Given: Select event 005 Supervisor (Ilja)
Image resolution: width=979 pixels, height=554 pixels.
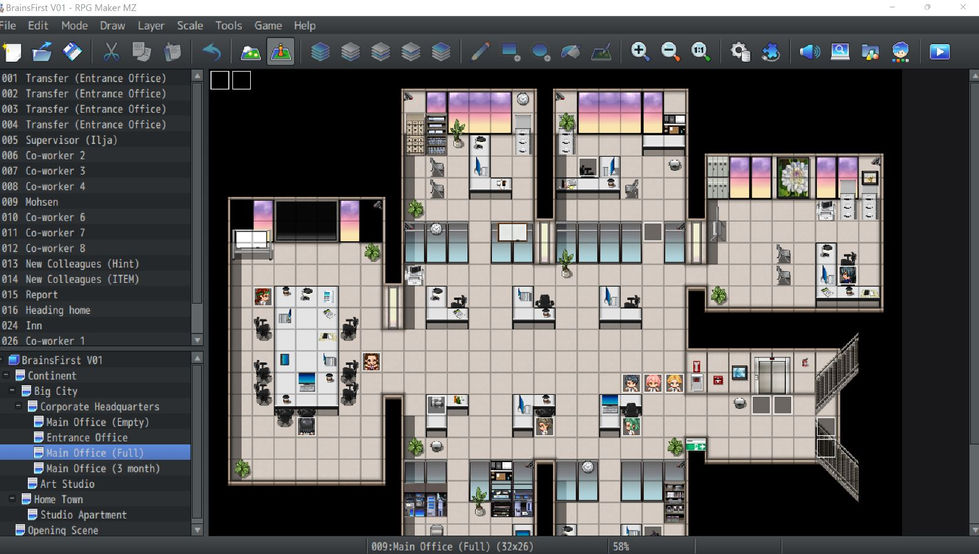Looking at the screenshot, I should coord(95,140).
